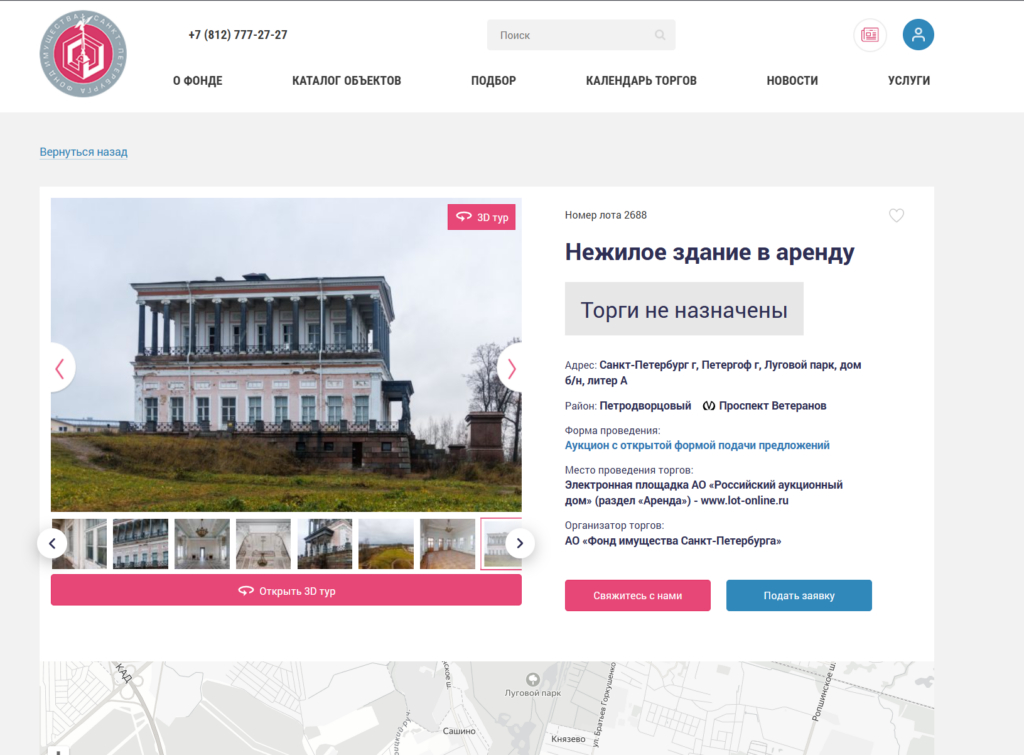This screenshot has height=755, width=1024.
Task: Add lot to favorites with heart icon
Action: pos(896,216)
